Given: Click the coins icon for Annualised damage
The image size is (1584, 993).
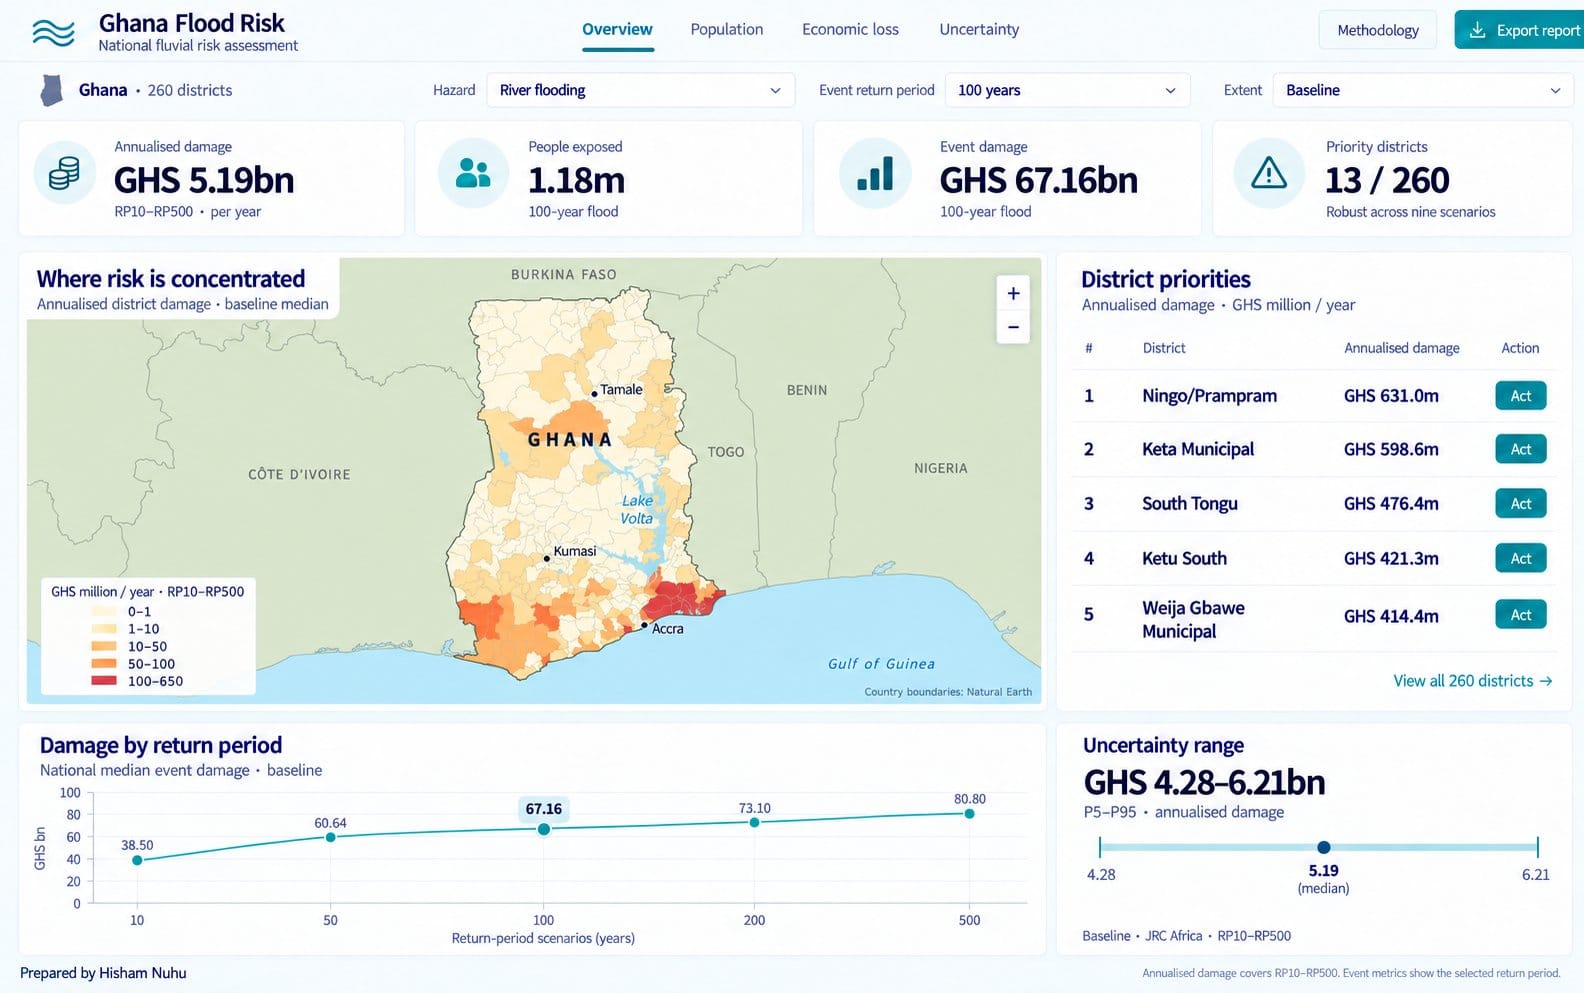Looking at the screenshot, I should (64, 173).
